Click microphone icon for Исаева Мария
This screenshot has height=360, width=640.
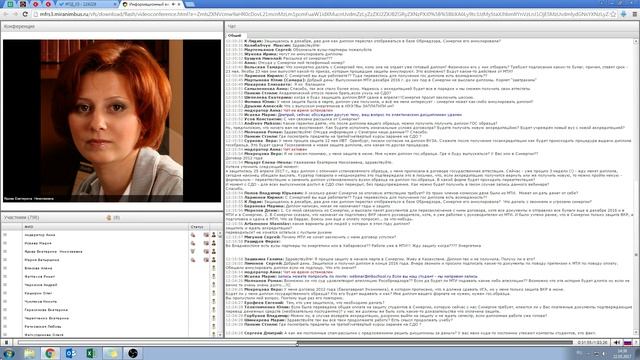pos(193,243)
